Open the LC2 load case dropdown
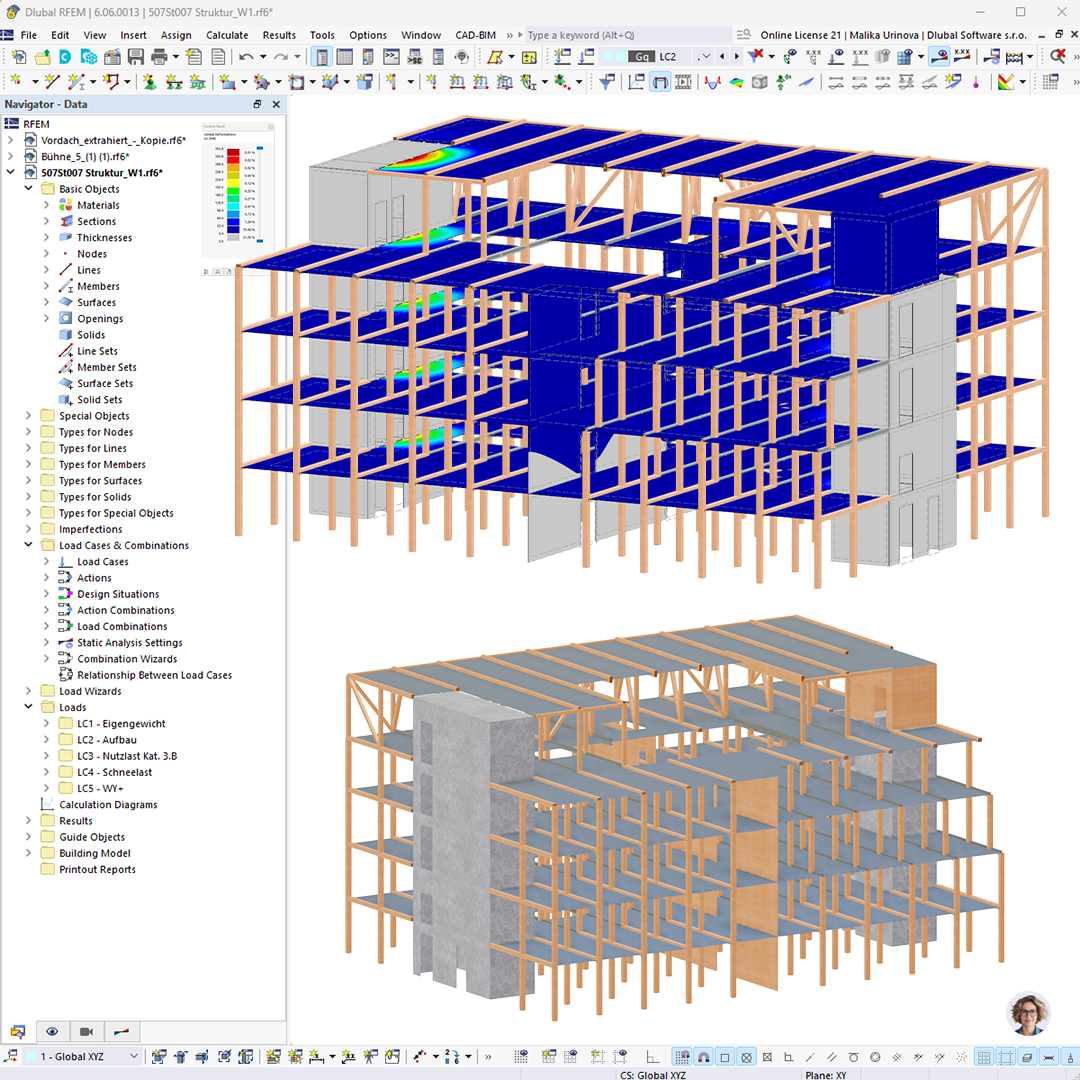 [x=705, y=56]
